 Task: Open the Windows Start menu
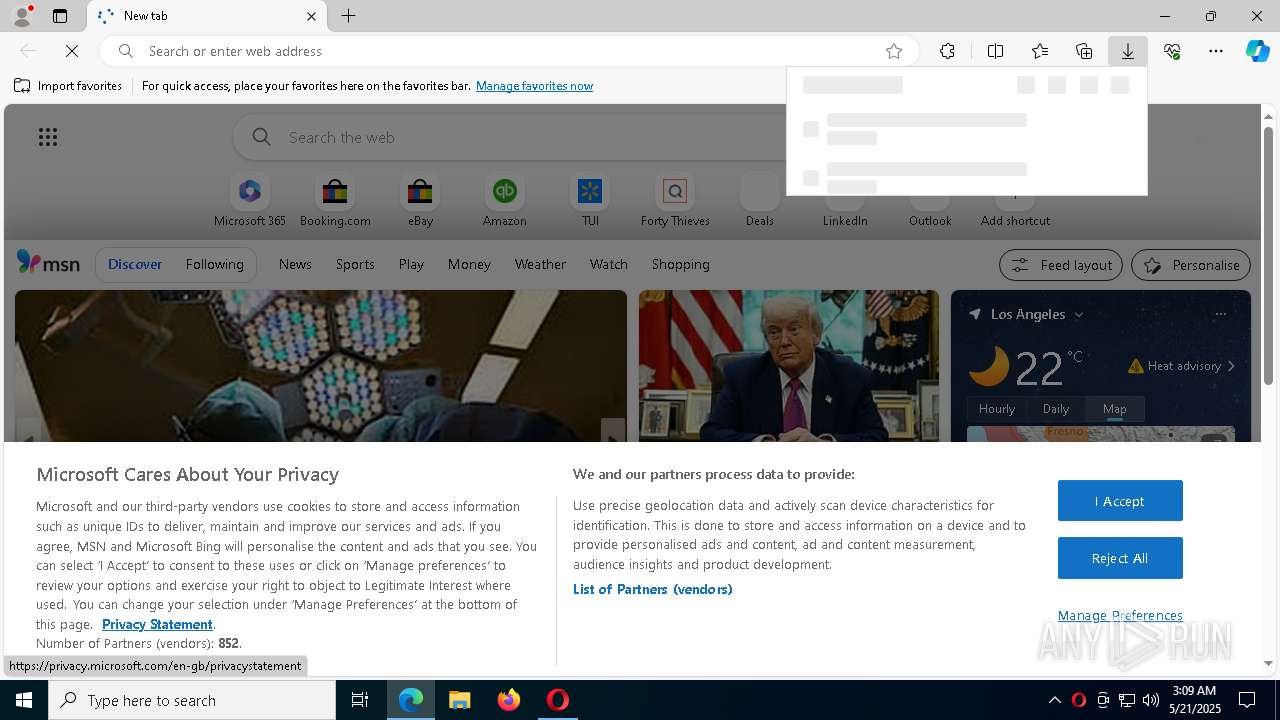pos(24,700)
